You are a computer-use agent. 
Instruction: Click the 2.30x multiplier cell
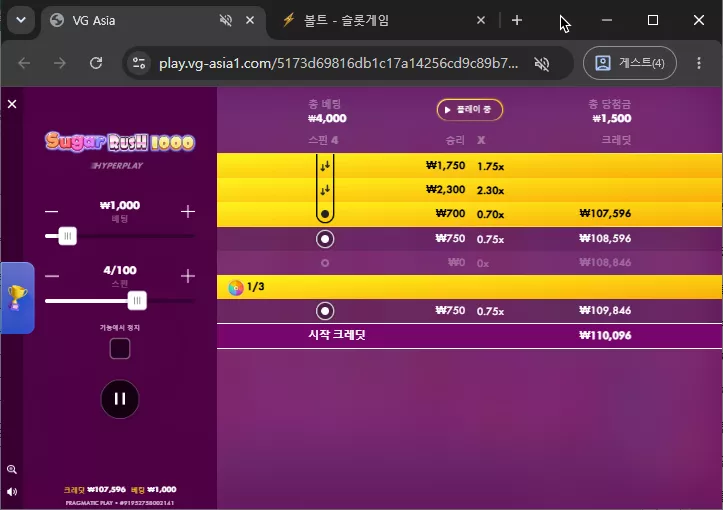[x=490, y=190]
